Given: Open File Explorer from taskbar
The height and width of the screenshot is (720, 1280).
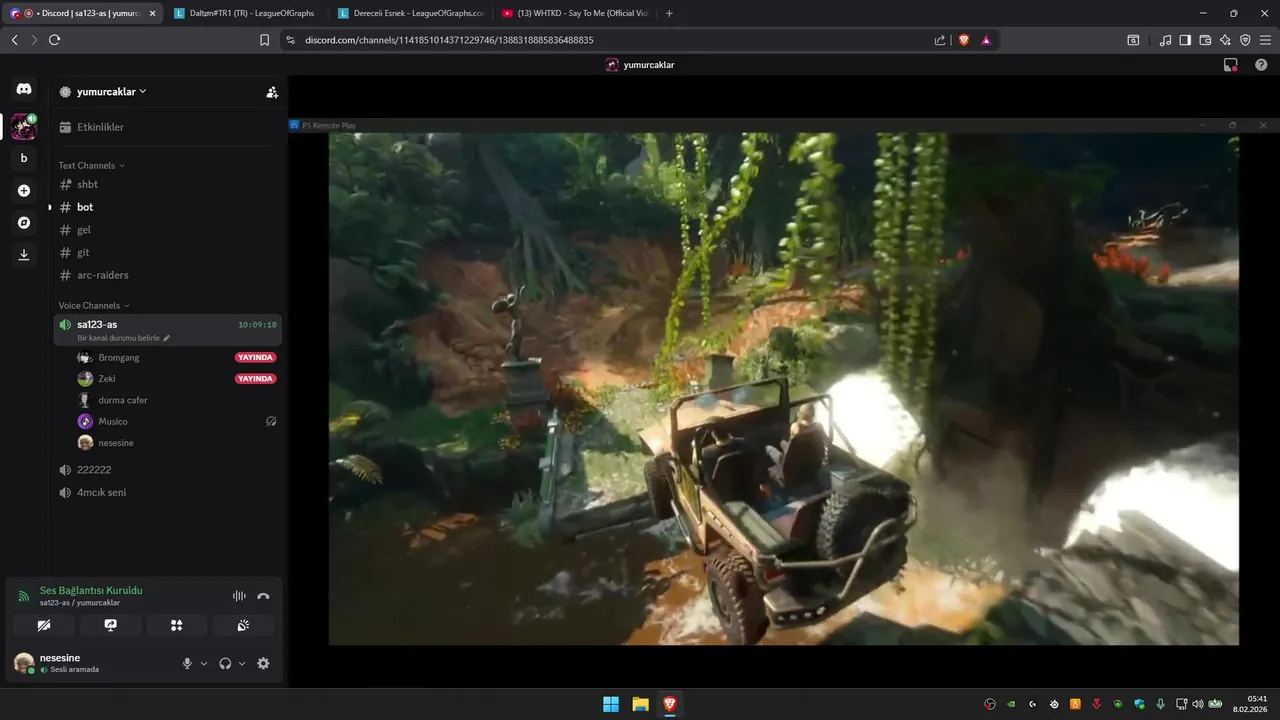Looking at the screenshot, I should [x=640, y=704].
